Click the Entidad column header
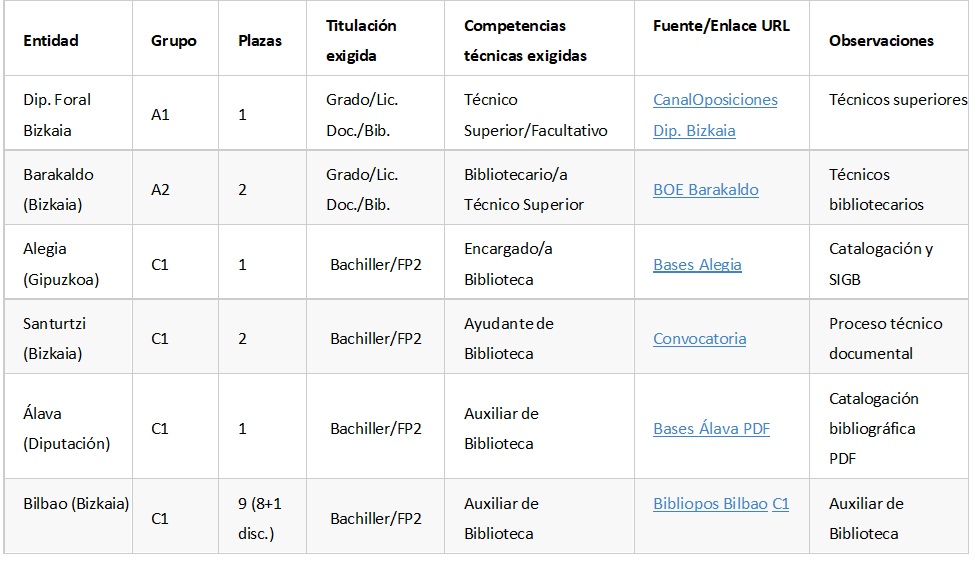 (x=51, y=41)
